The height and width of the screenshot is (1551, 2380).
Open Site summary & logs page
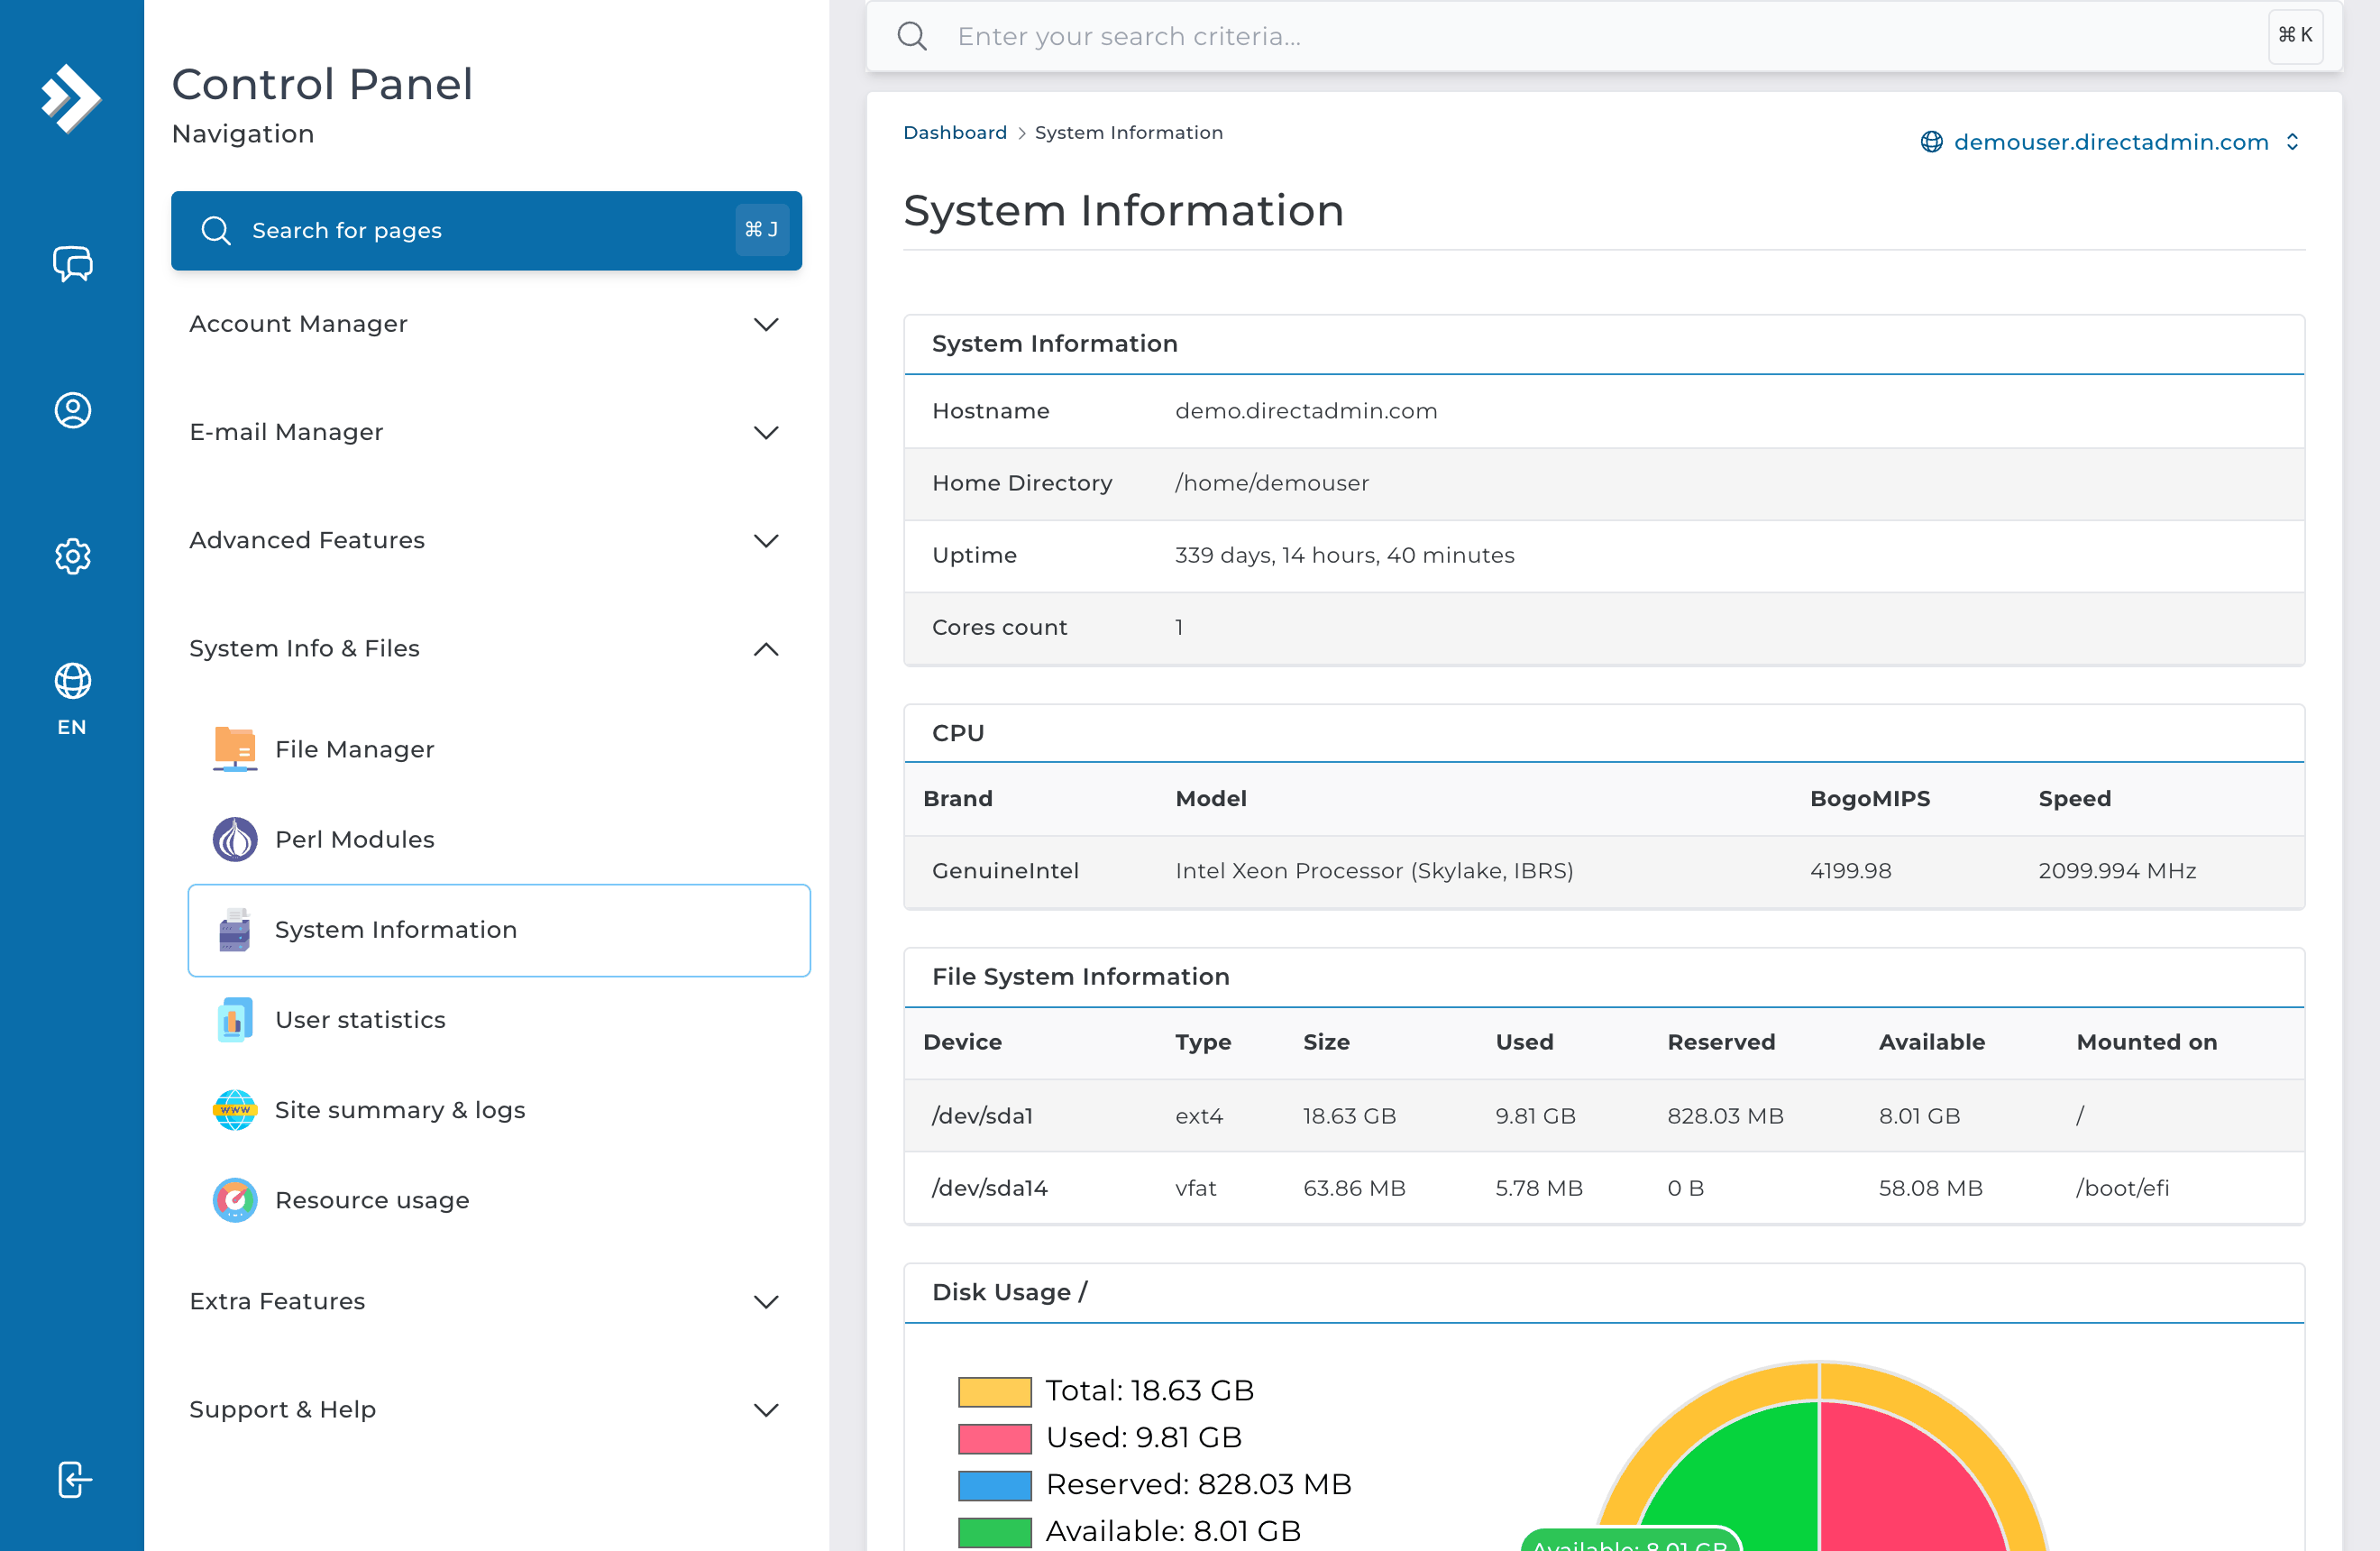[499, 1110]
